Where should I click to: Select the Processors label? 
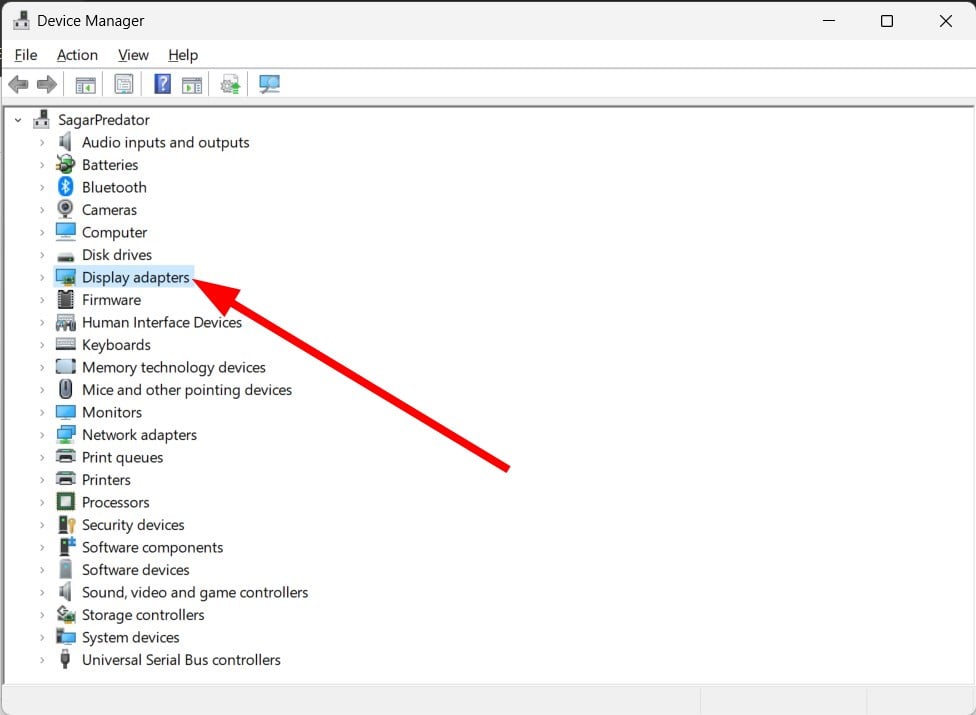(x=116, y=502)
